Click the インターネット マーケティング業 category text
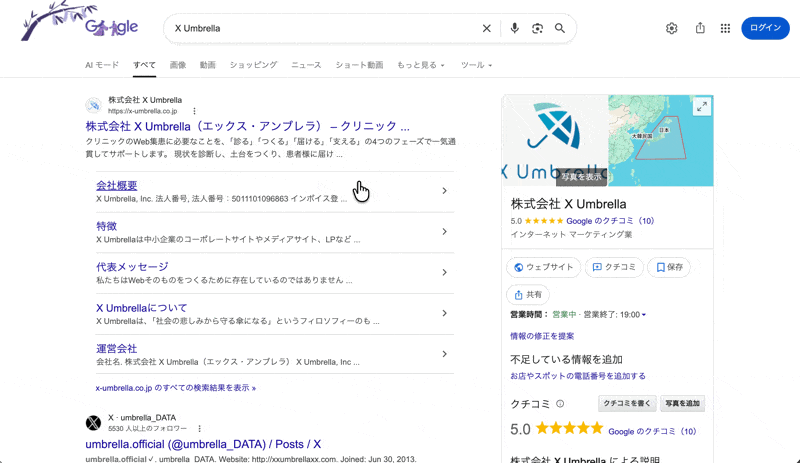 click(571, 234)
